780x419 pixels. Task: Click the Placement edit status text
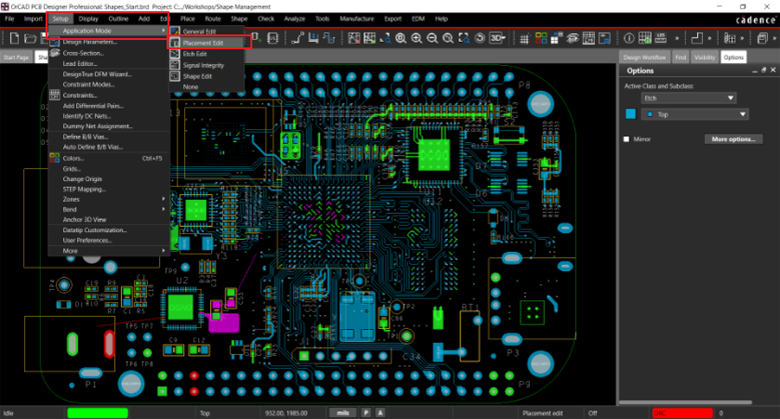543,413
